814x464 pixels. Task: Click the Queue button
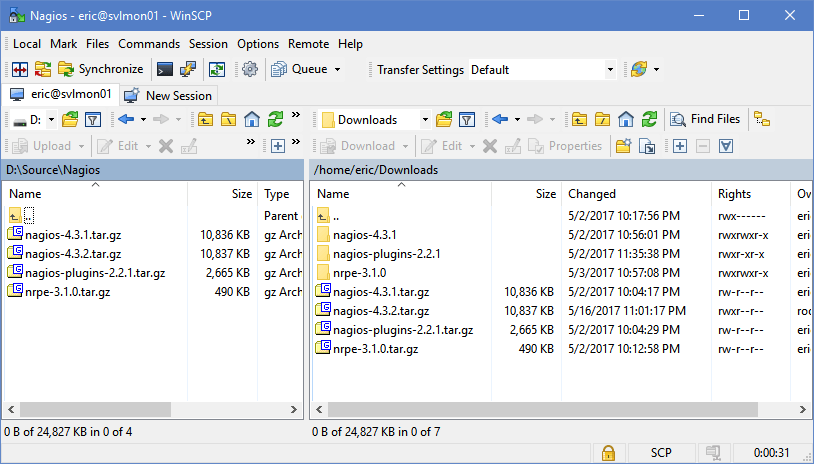pyautogui.click(x=300, y=69)
